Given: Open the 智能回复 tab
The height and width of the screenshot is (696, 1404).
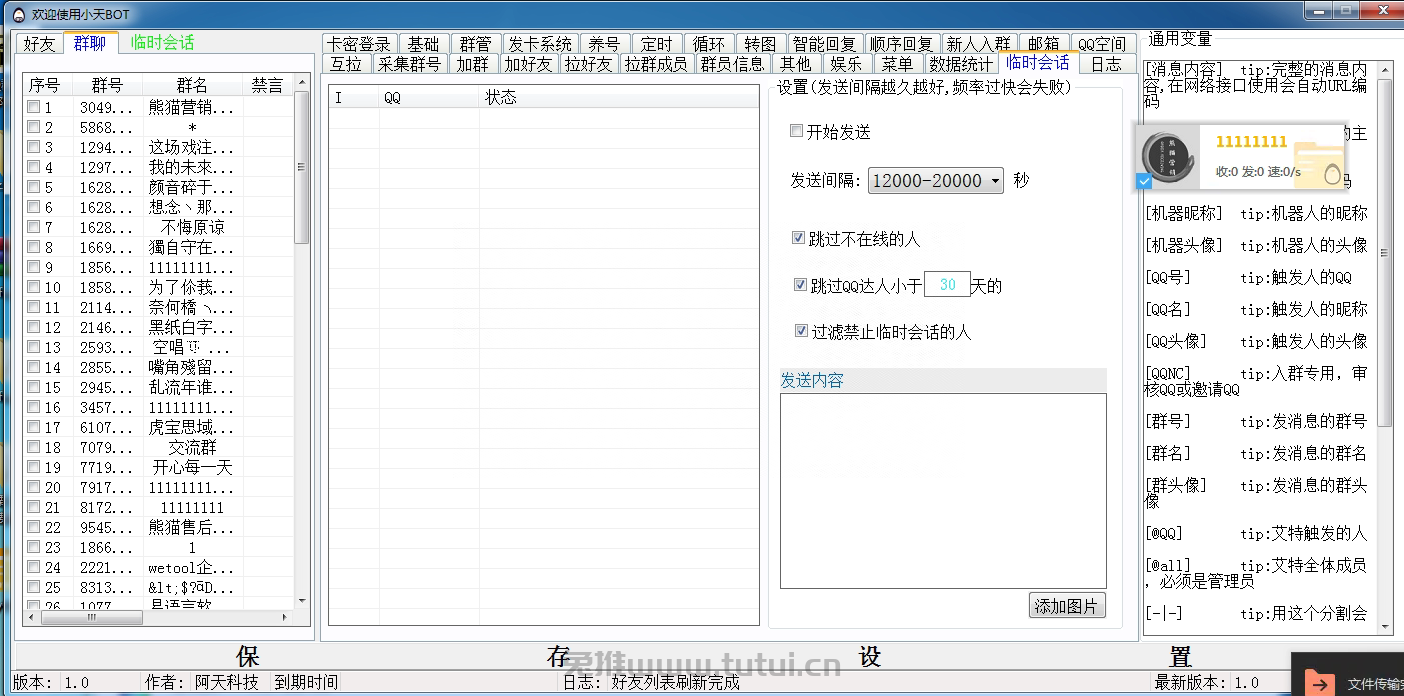Looking at the screenshot, I should coord(824,44).
